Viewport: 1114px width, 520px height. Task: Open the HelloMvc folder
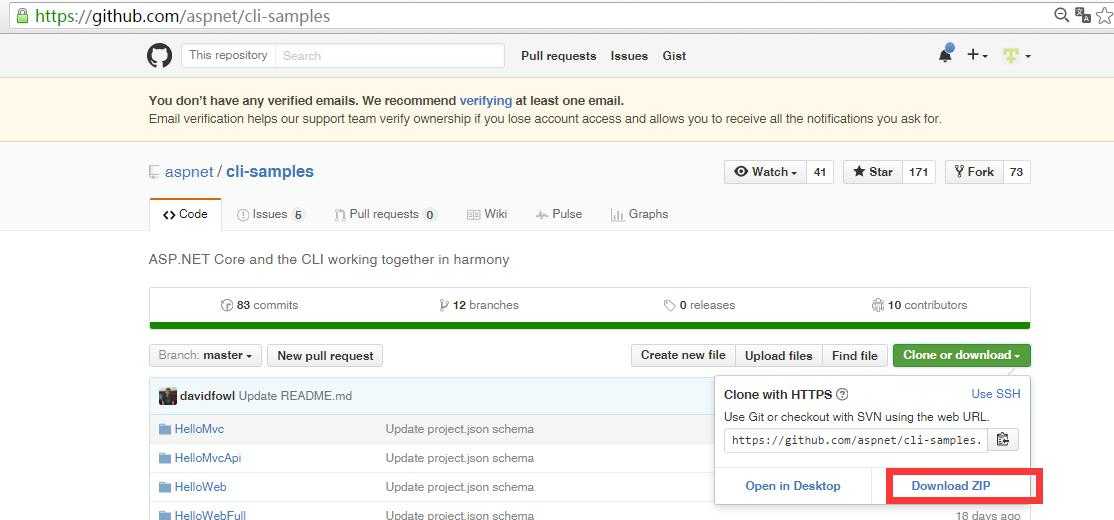coord(199,429)
